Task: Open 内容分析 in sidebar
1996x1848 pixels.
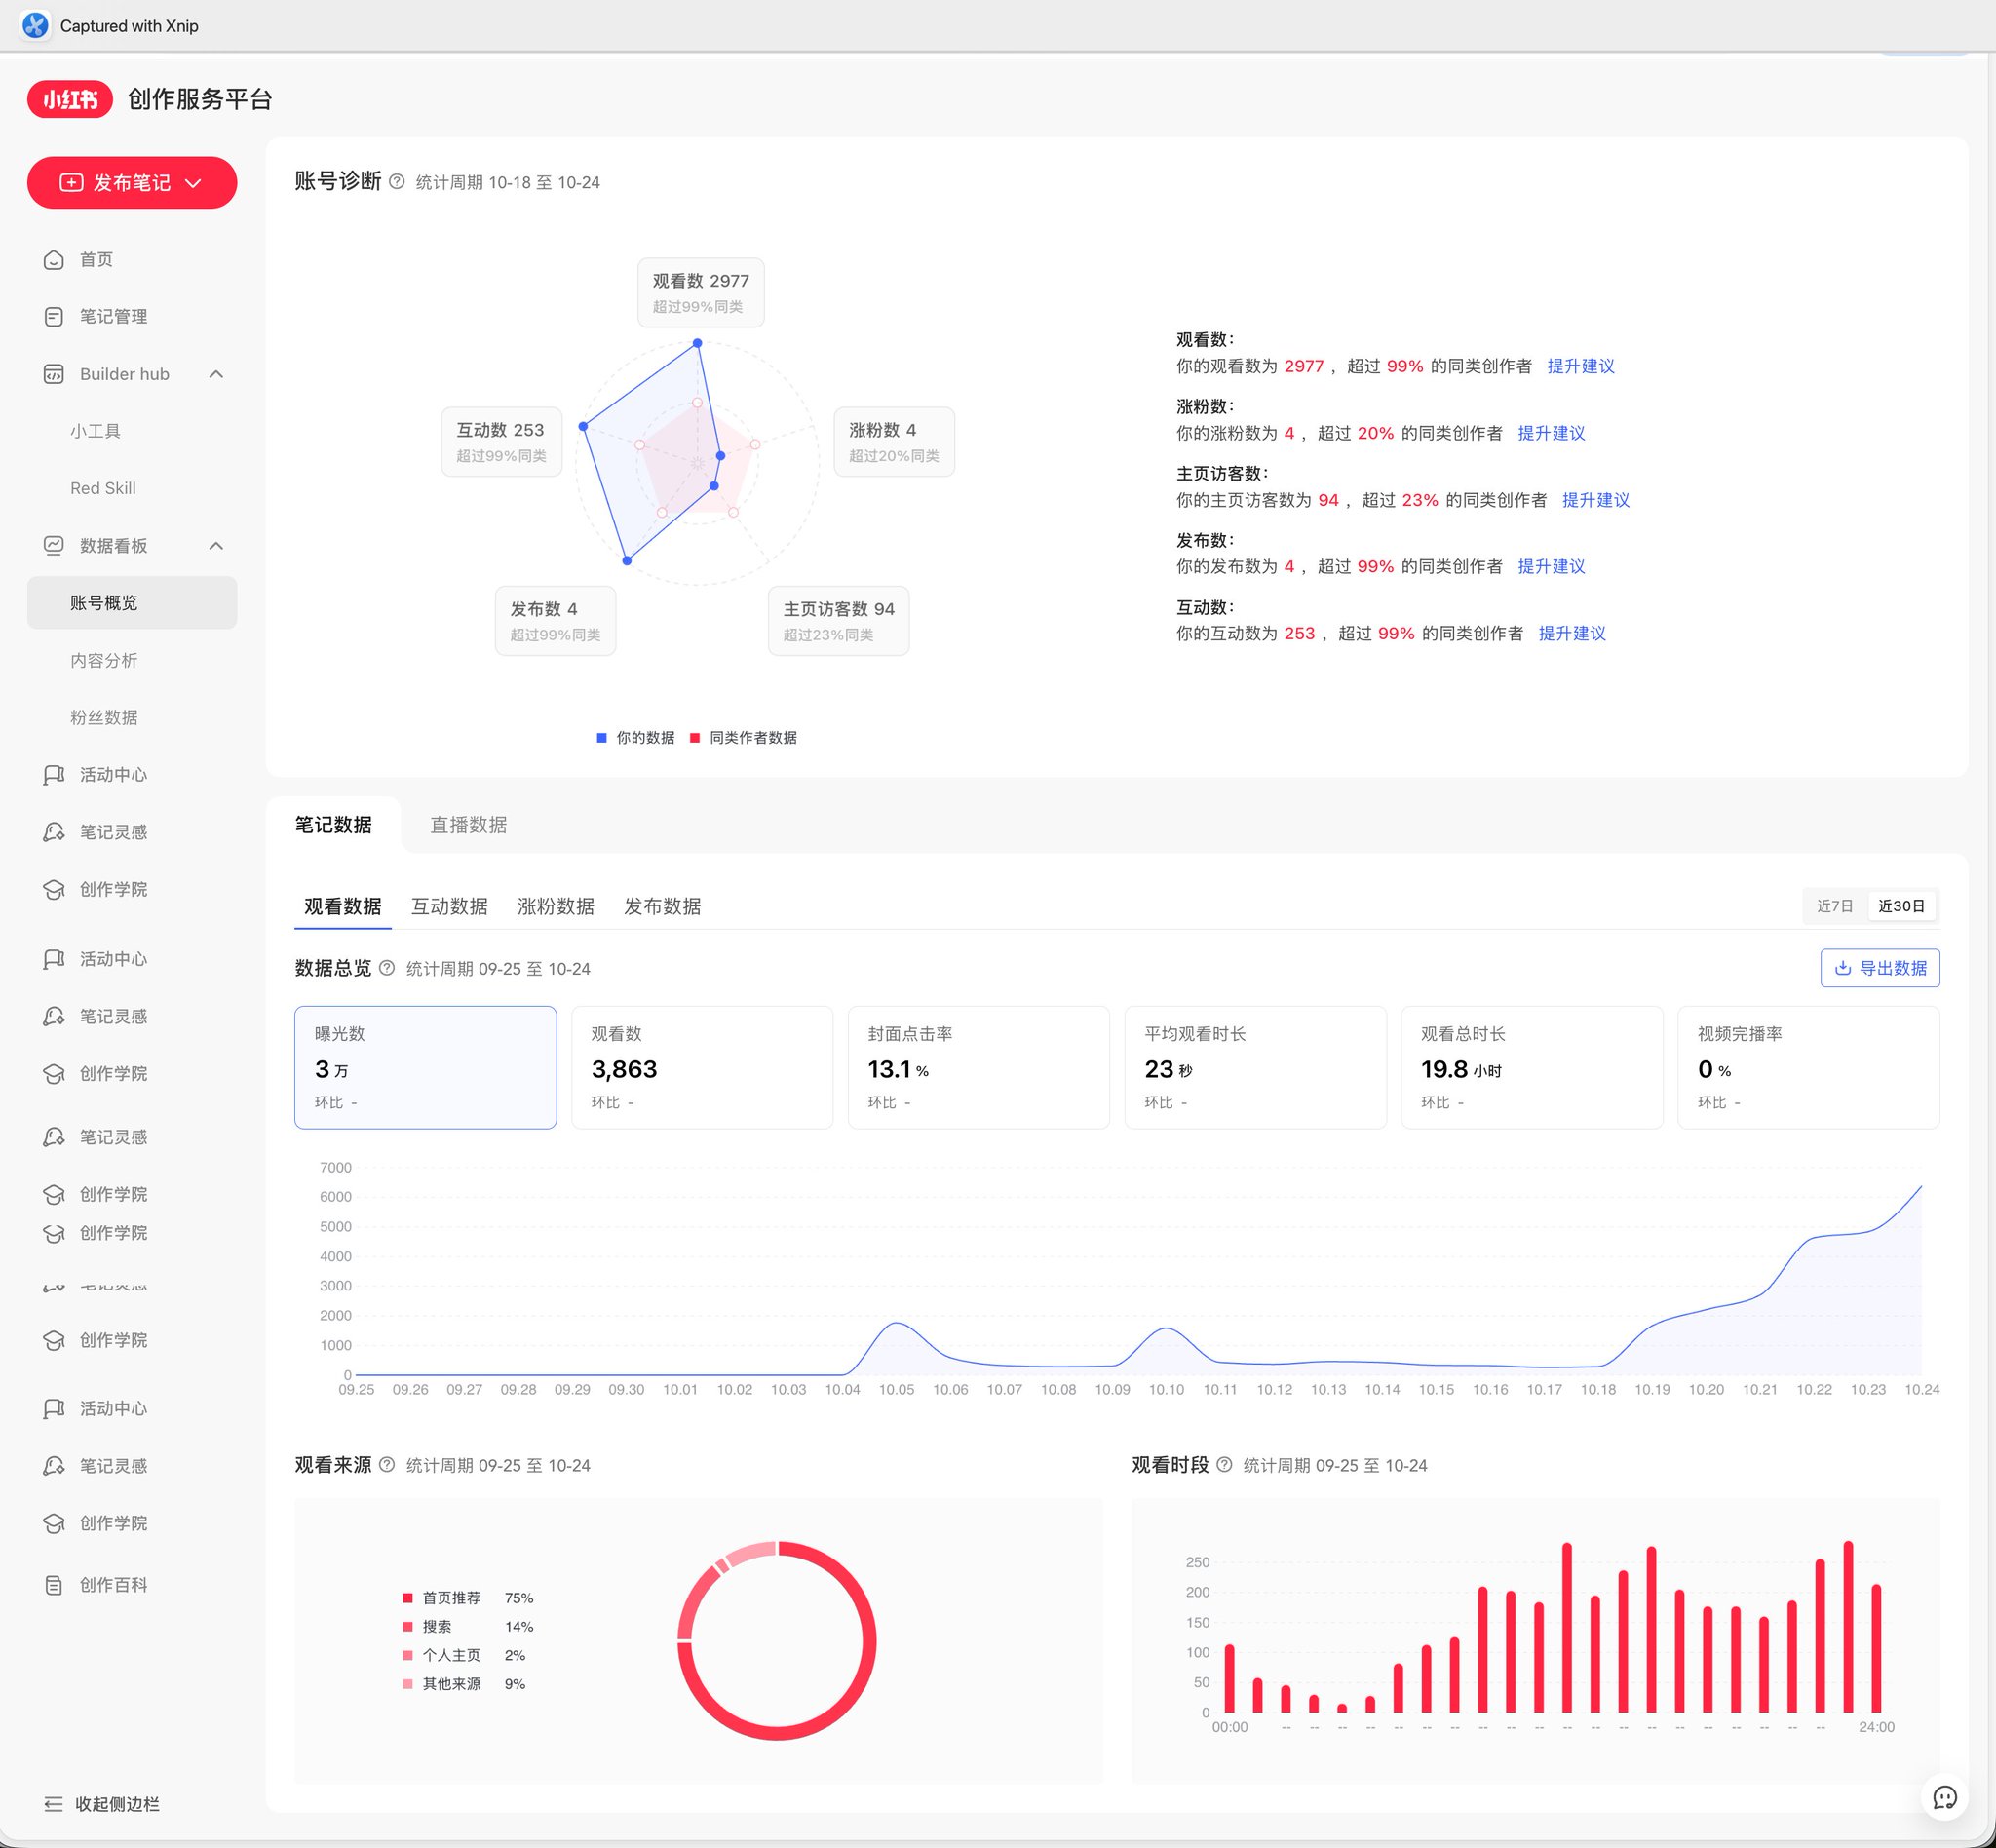Action: [132, 661]
